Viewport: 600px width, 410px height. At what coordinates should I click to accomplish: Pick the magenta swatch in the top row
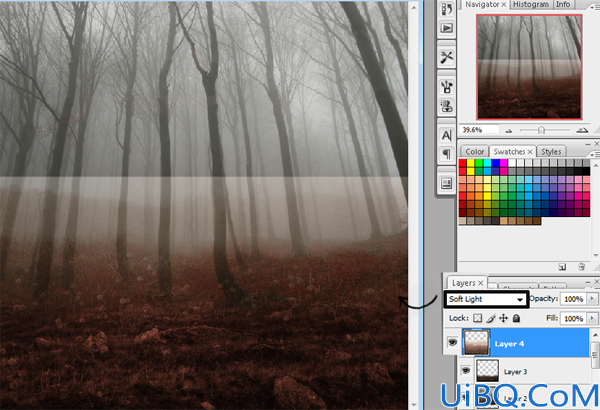[x=504, y=163]
